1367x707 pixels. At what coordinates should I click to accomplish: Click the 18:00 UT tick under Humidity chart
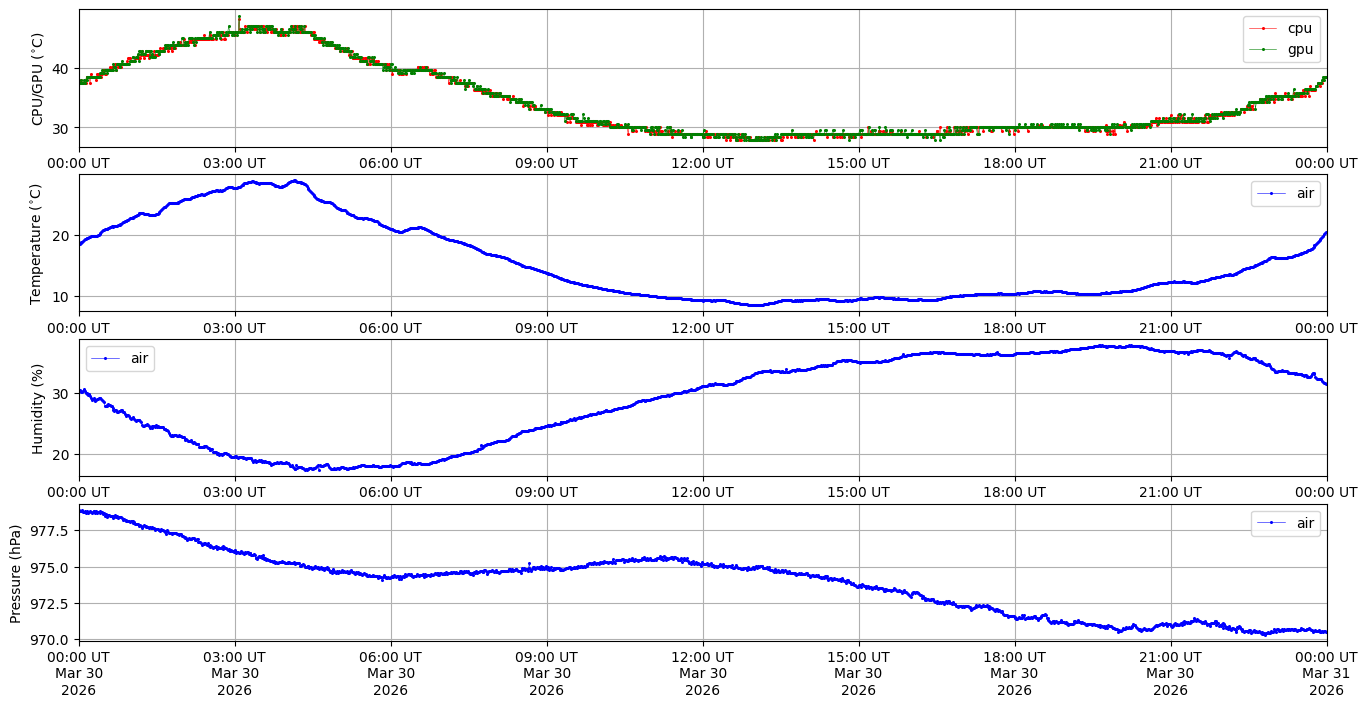[x=1014, y=492]
